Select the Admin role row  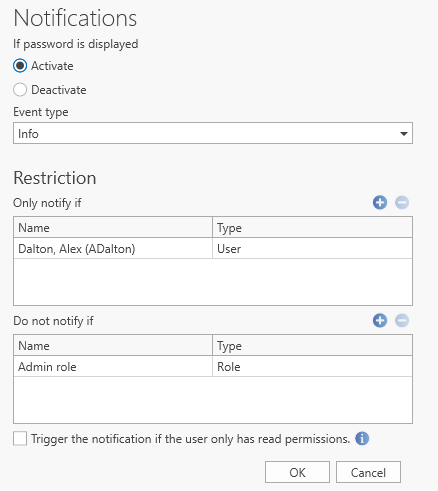tap(213, 367)
